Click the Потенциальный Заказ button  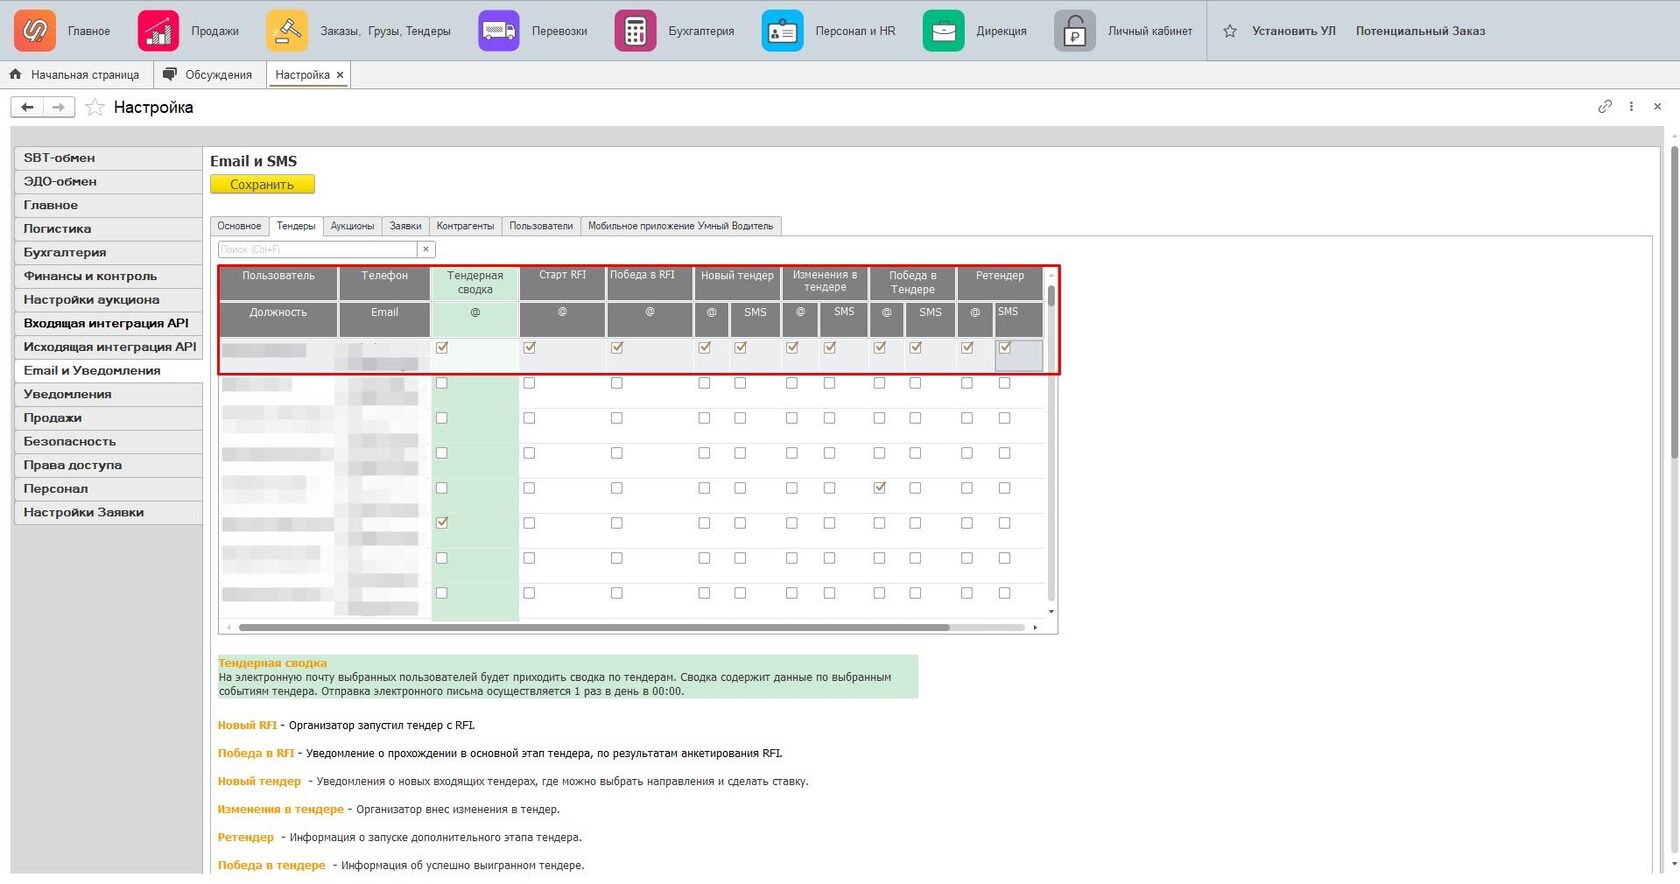pyautogui.click(x=1420, y=31)
